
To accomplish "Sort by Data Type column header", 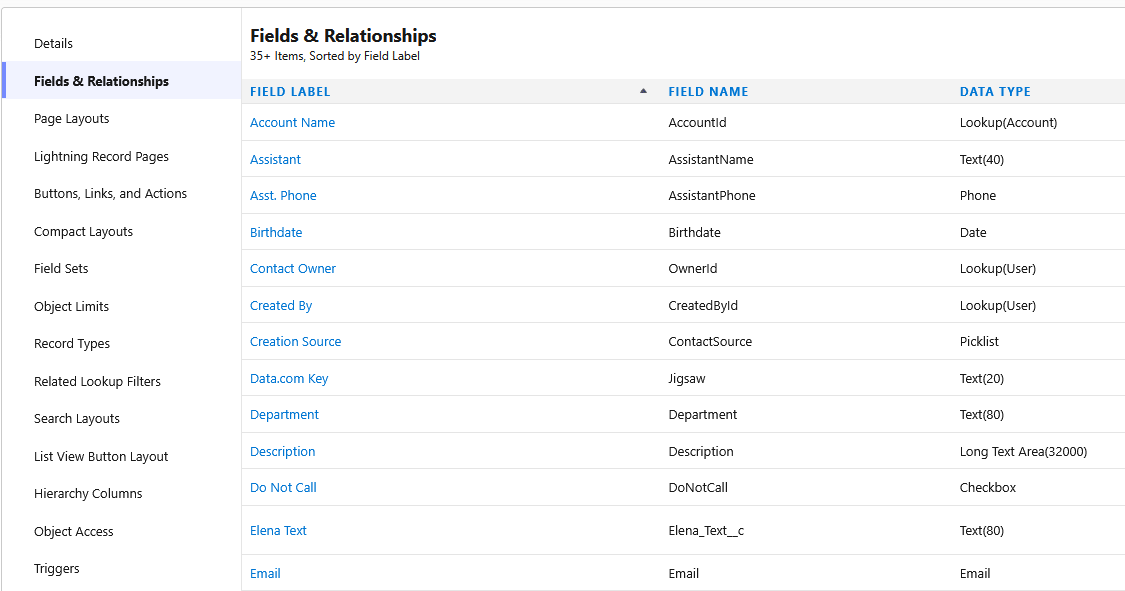I will click(995, 92).
